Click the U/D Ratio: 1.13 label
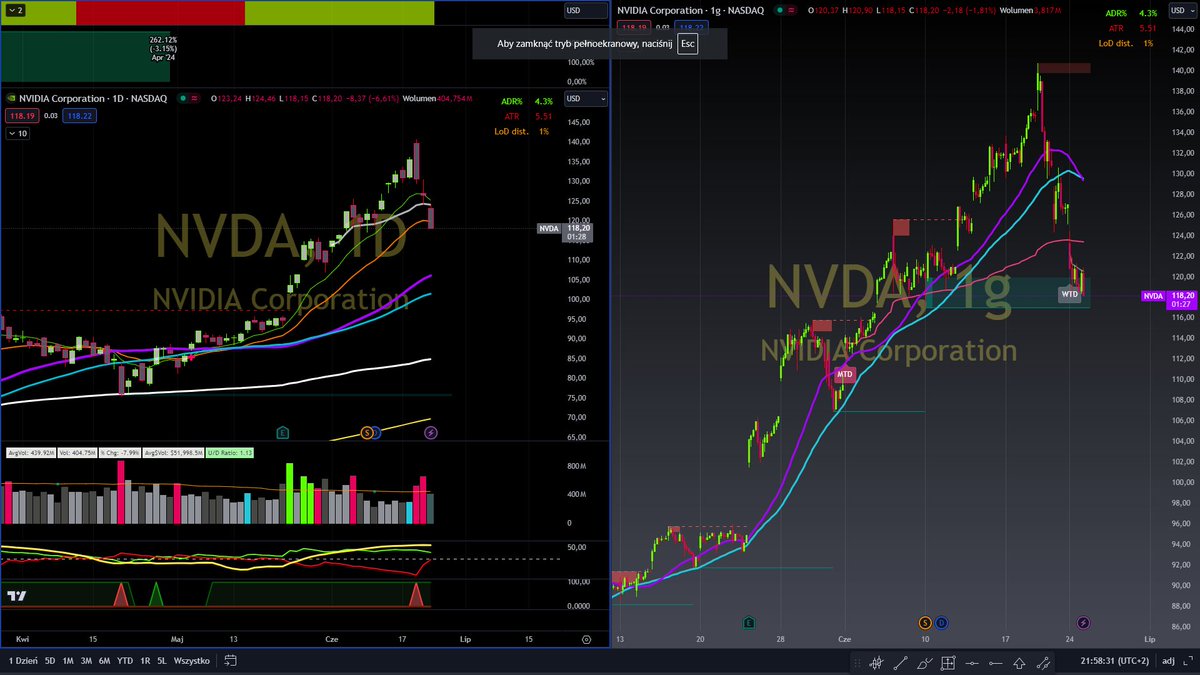The height and width of the screenshot is (675, 1200). [230, 453]
